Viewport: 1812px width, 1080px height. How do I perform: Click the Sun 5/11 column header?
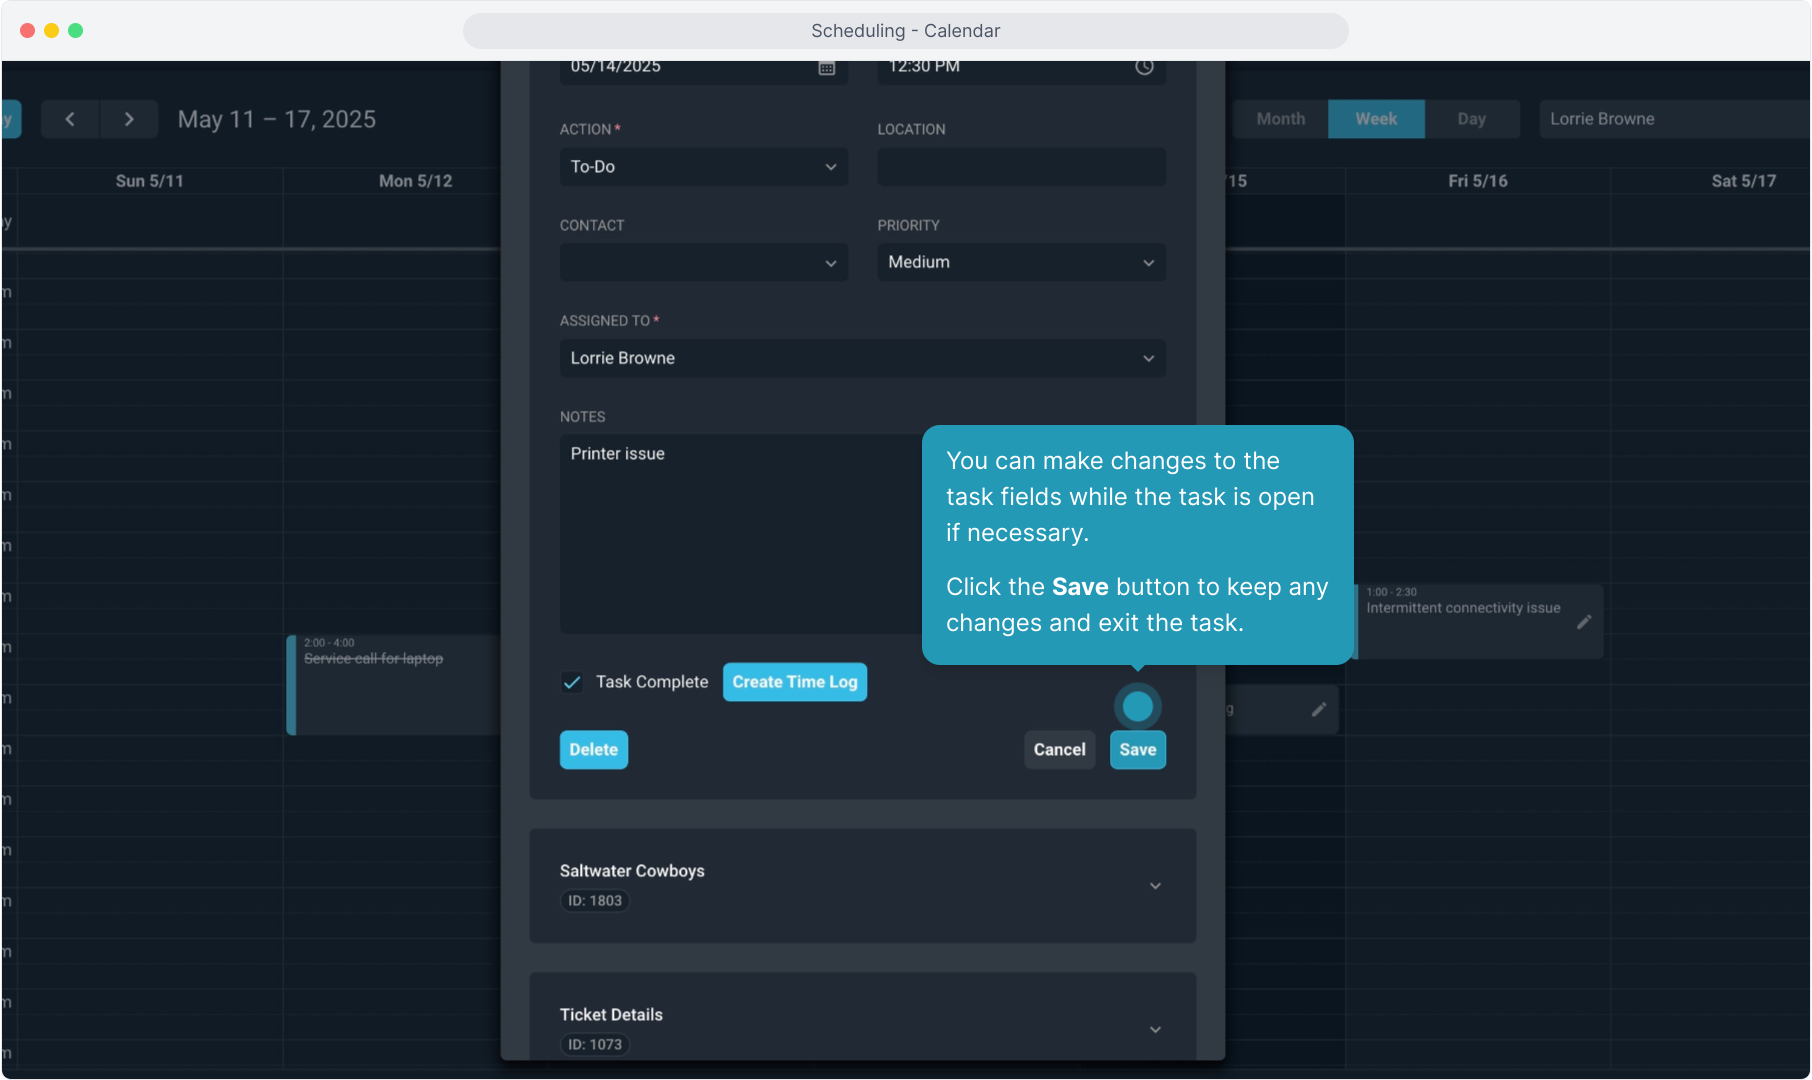(150, 181)
